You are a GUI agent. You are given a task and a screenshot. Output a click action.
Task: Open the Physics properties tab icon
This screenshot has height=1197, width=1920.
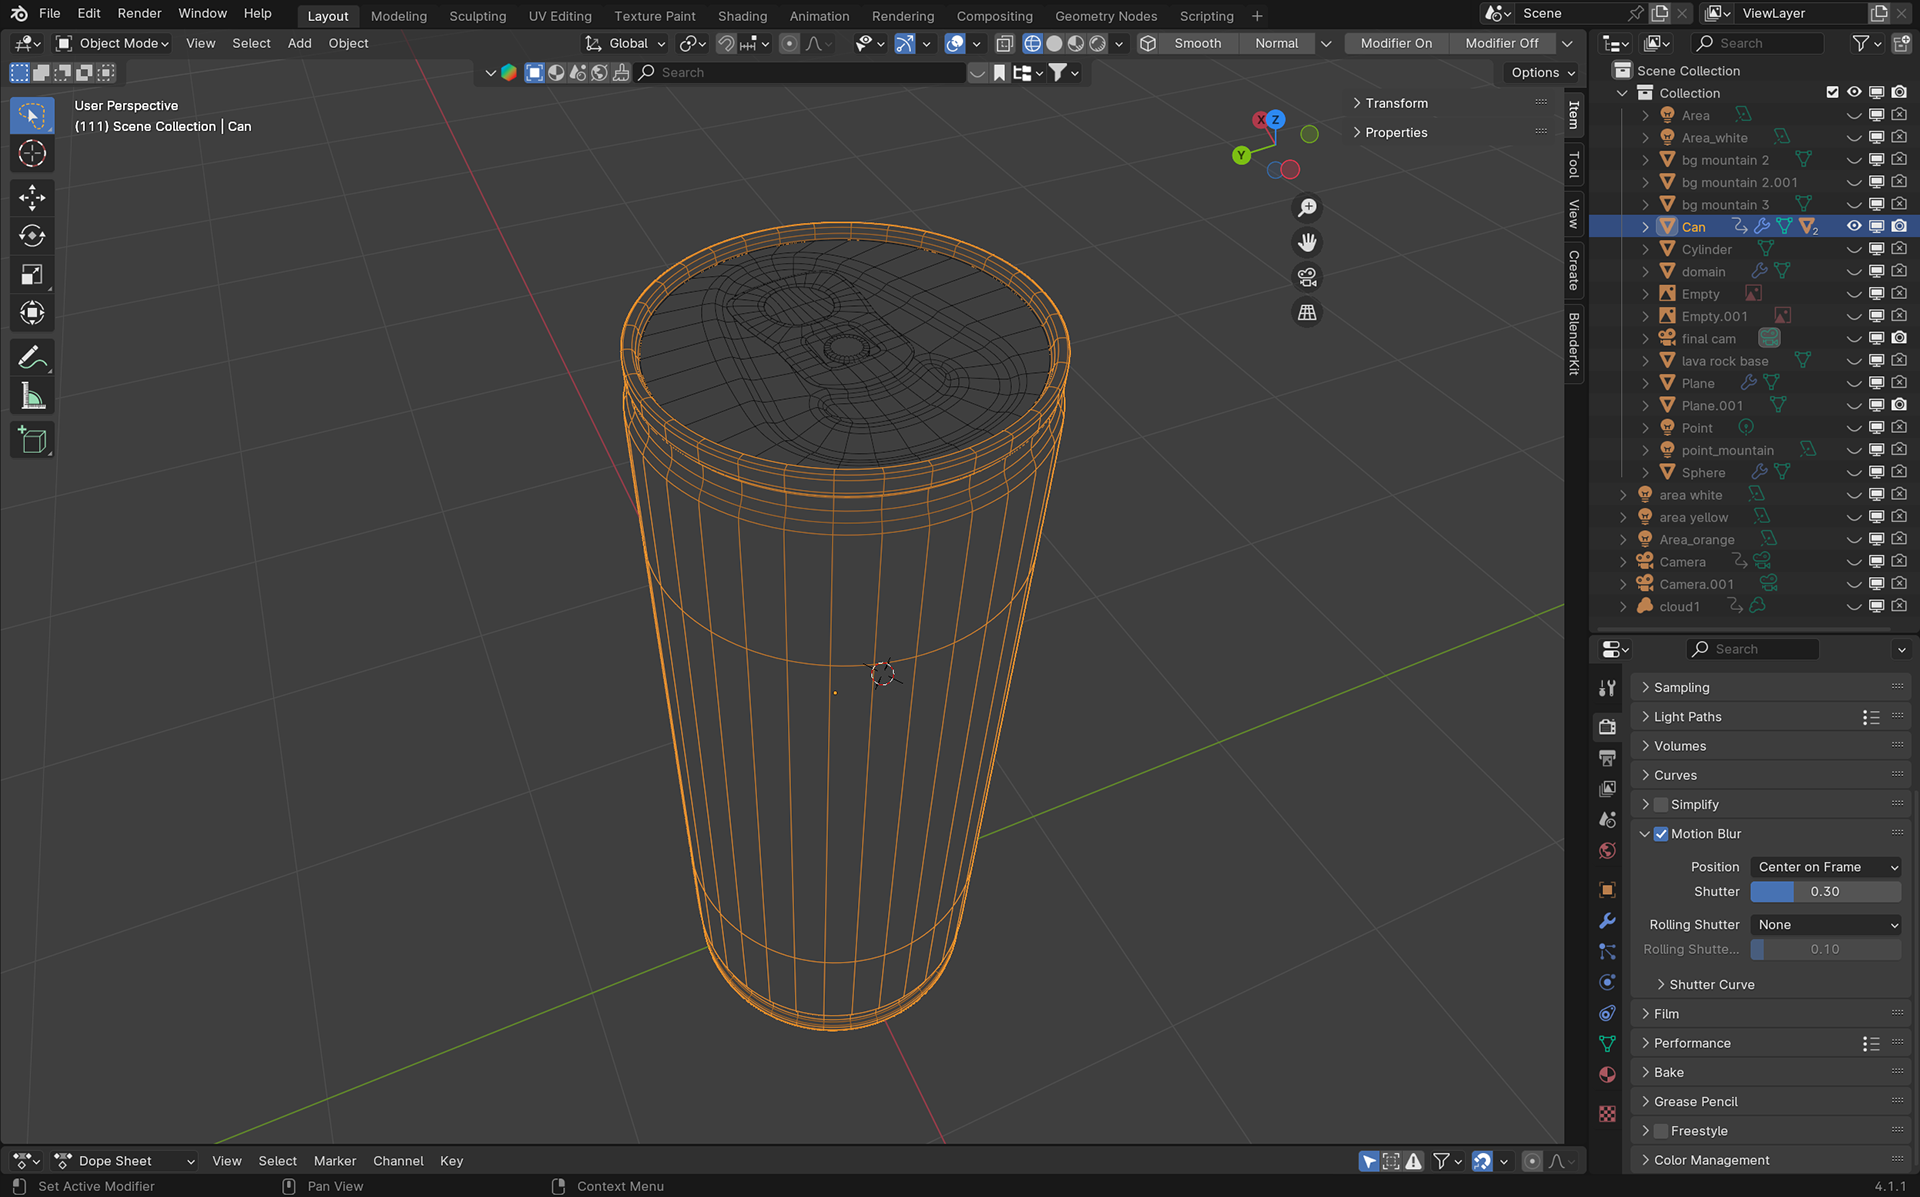click(1607, 982)
